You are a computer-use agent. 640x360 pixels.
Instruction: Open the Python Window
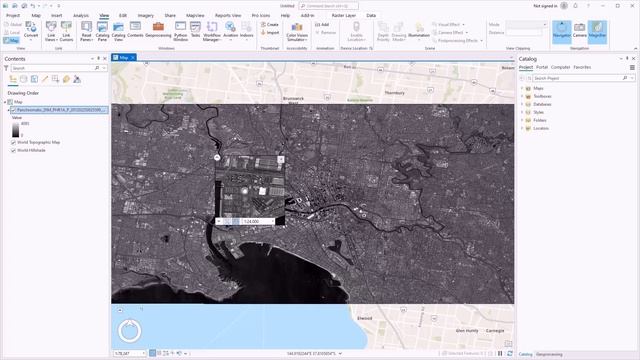click(180, 31)
